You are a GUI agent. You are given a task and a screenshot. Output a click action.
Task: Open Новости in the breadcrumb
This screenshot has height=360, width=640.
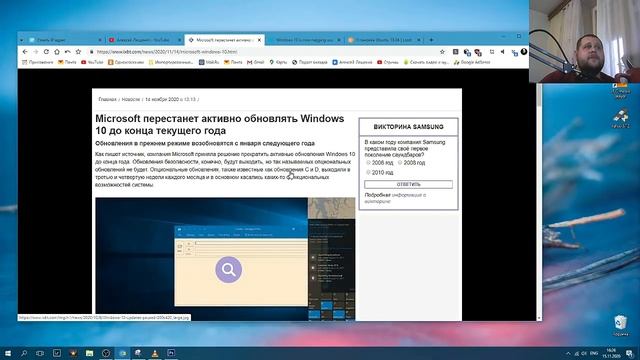pyautogui.click(x=131, y=99)
